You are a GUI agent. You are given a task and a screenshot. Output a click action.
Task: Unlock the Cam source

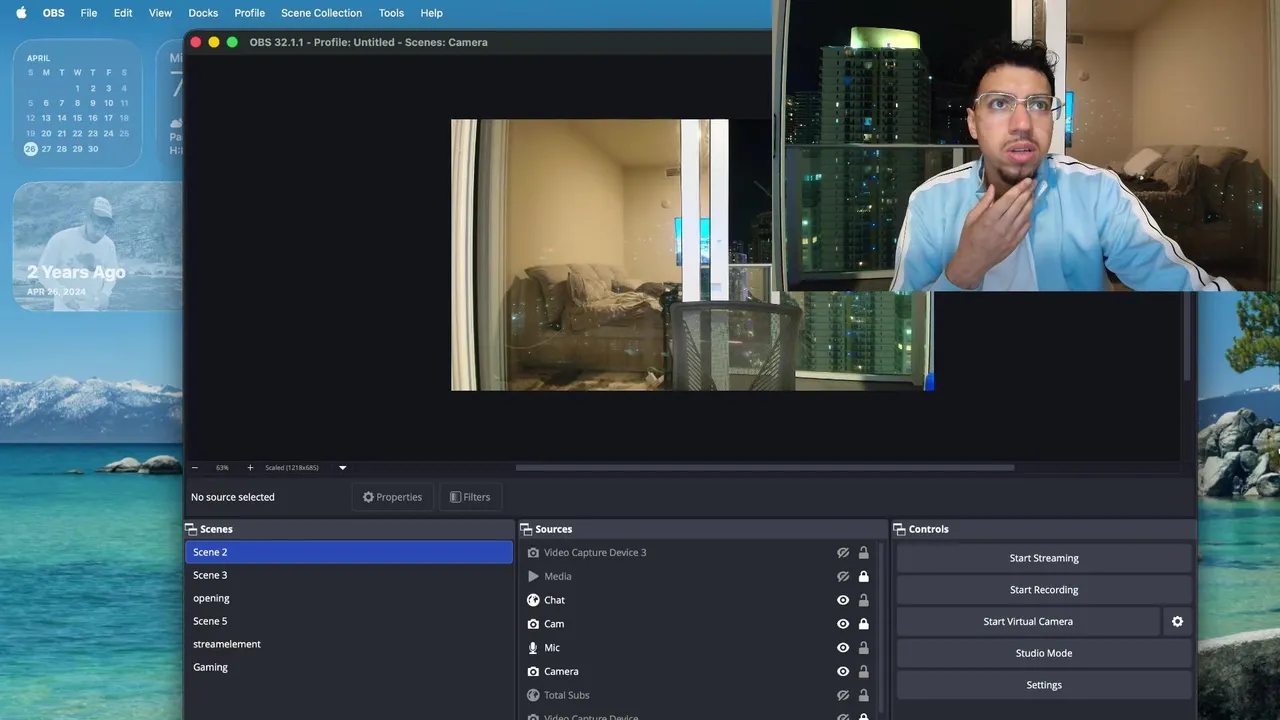tap(863, 624)
